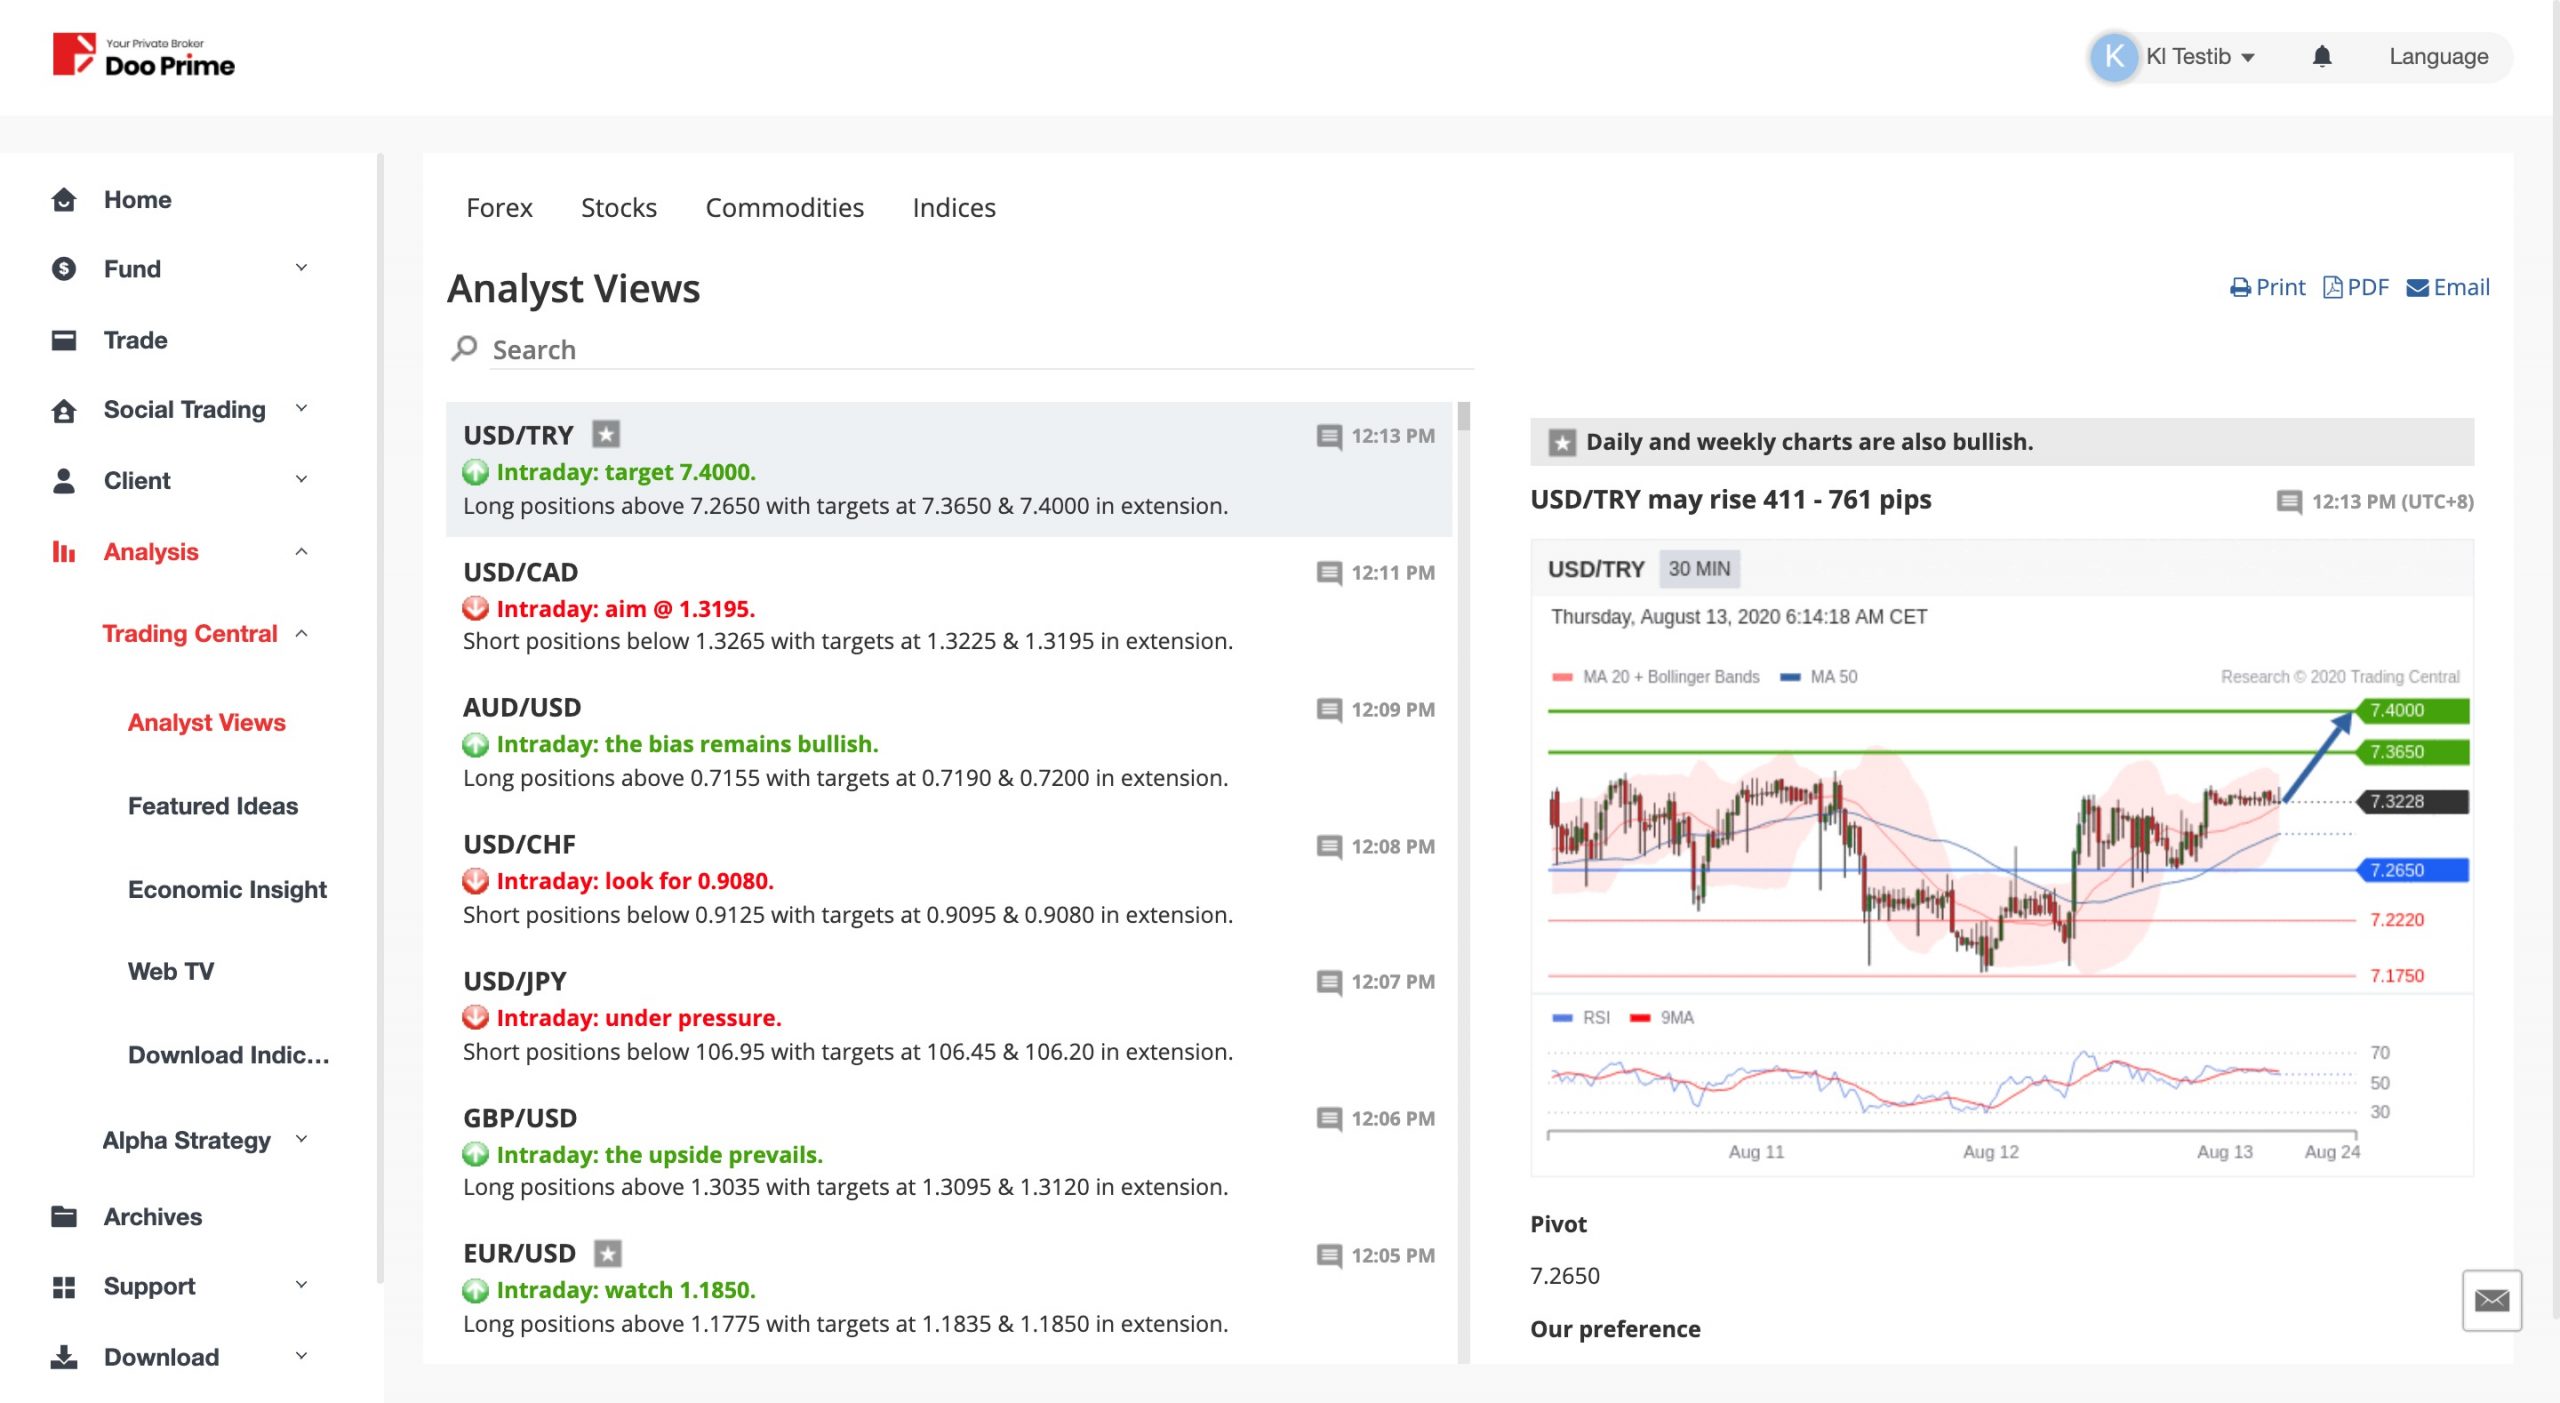Open the USD/CHF analyst view
Image resolution: width=2560 pixels, height=1403 pixels.
pyautogui.click(x=948, y=880)
